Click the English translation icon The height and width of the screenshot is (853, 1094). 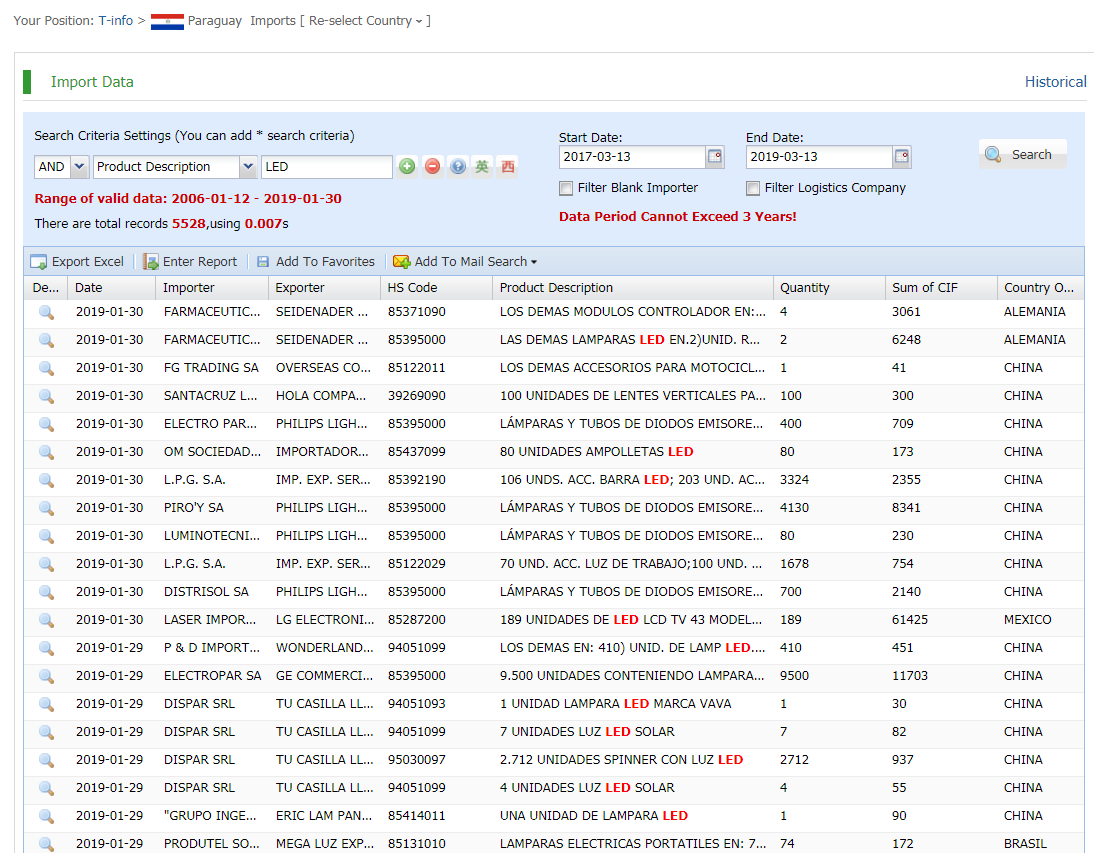(483, 167)
